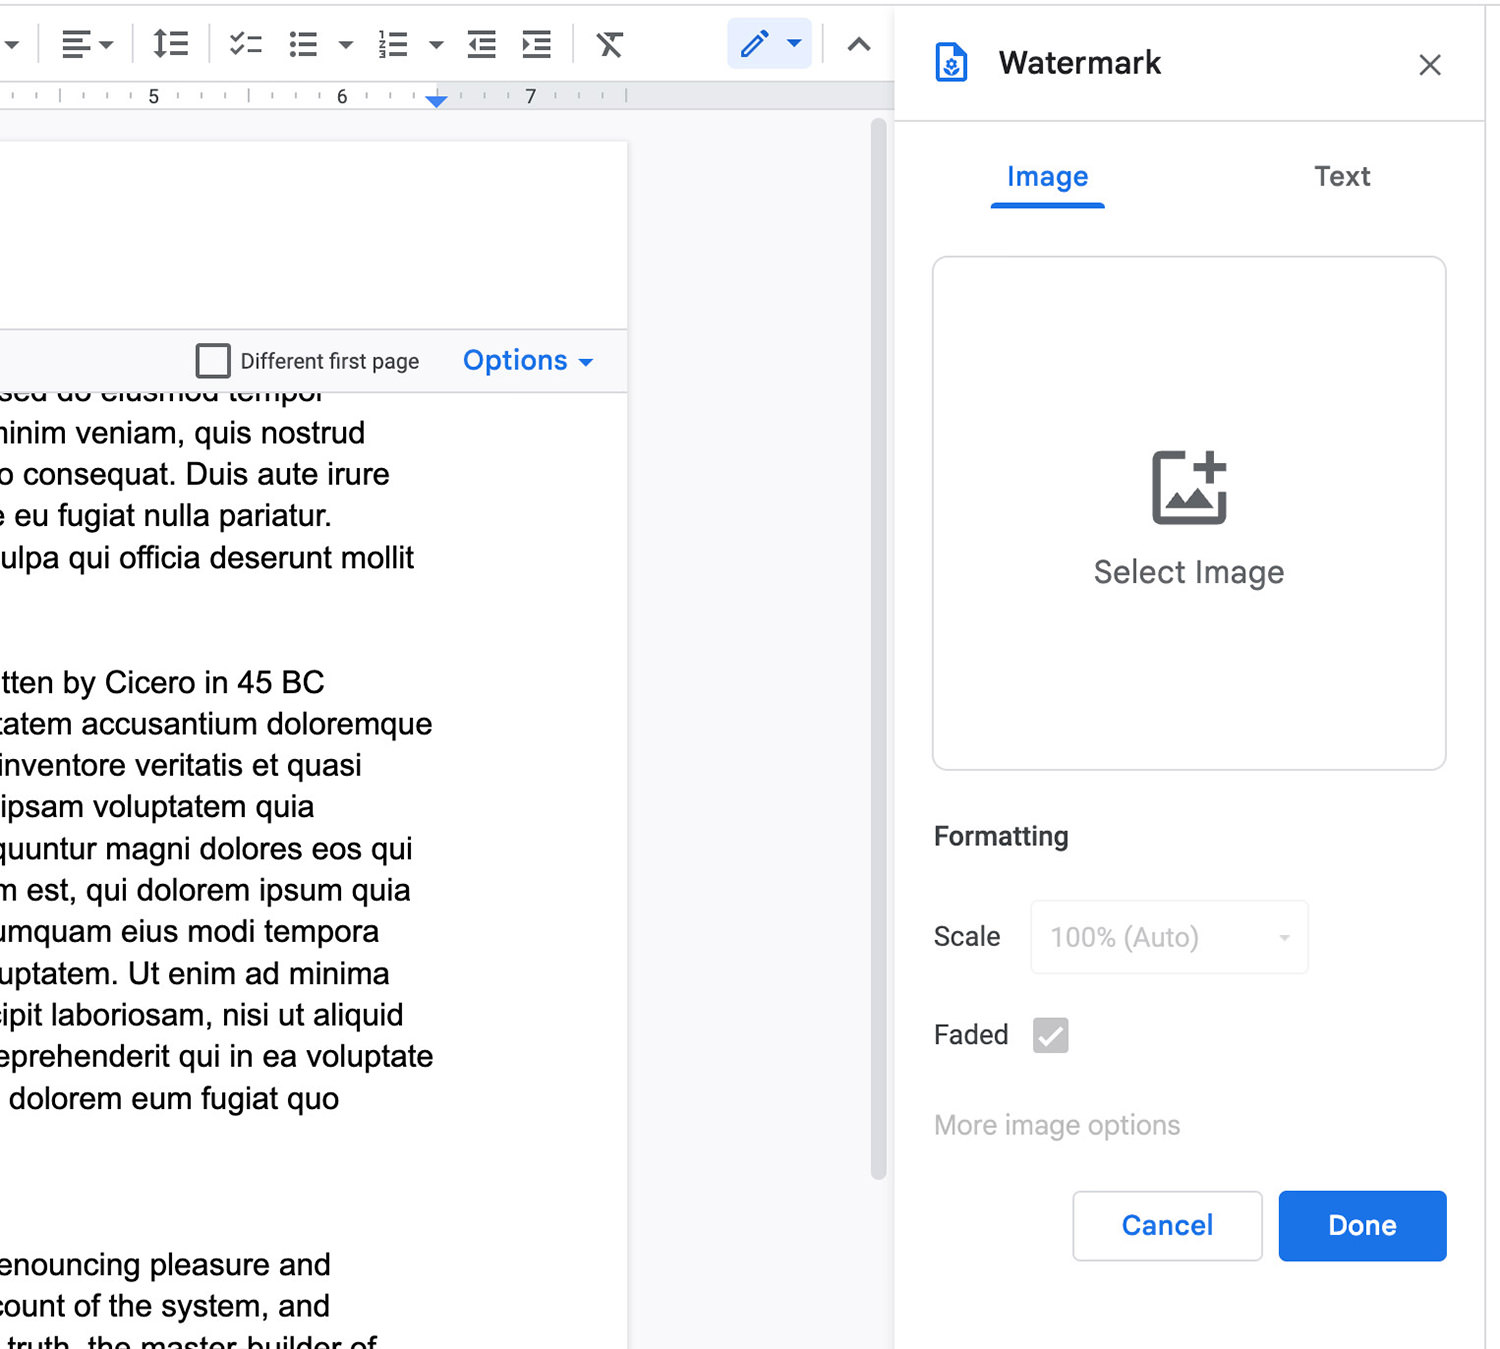
Task: Switch to the Text watermark tab
Action: (1341, 177)
